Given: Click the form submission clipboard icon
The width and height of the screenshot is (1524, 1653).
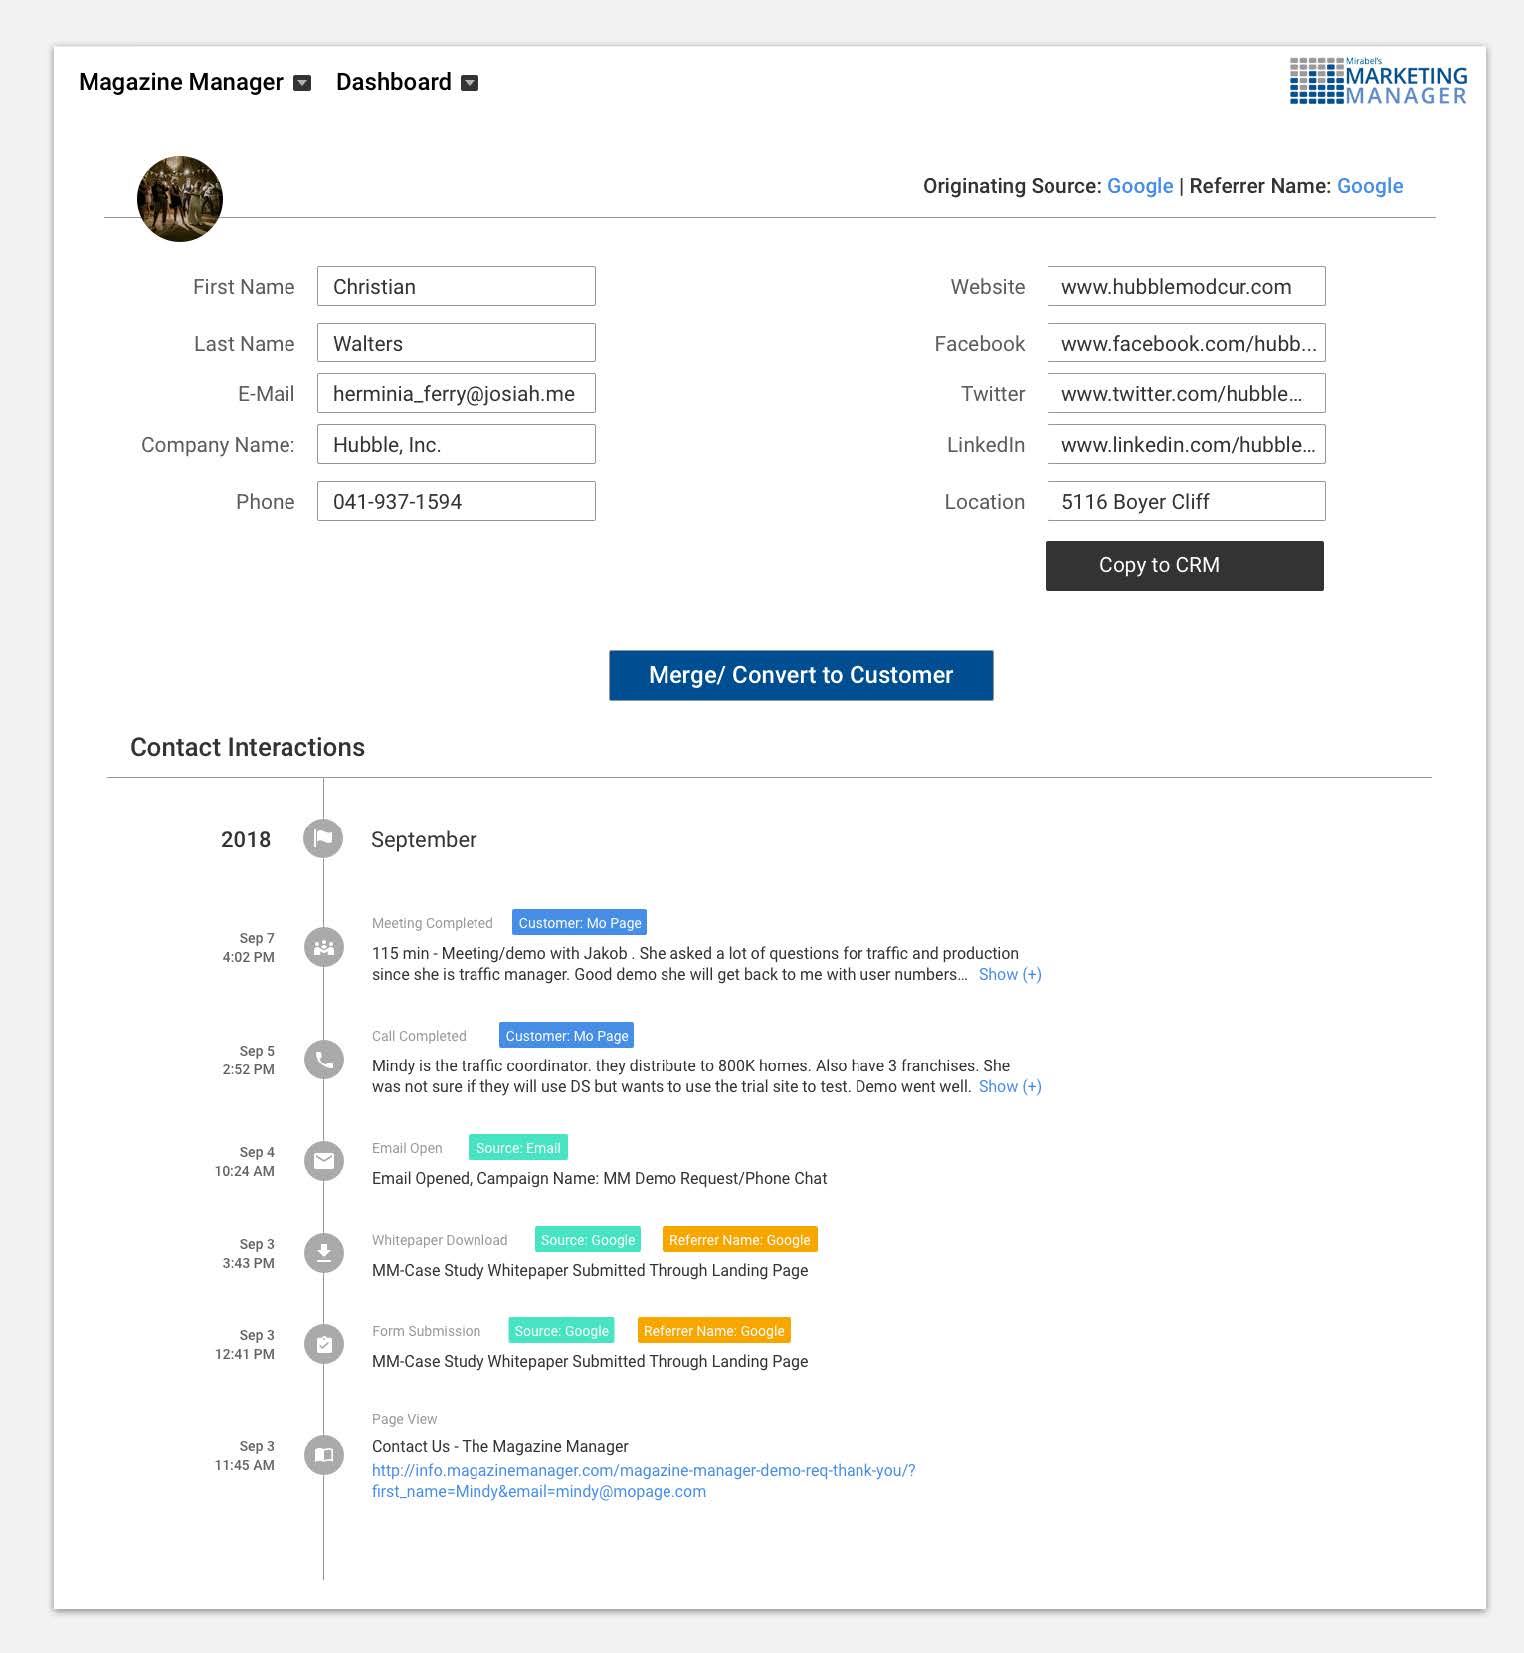Looking at the screenshot, I should (x=323, y=1345).
